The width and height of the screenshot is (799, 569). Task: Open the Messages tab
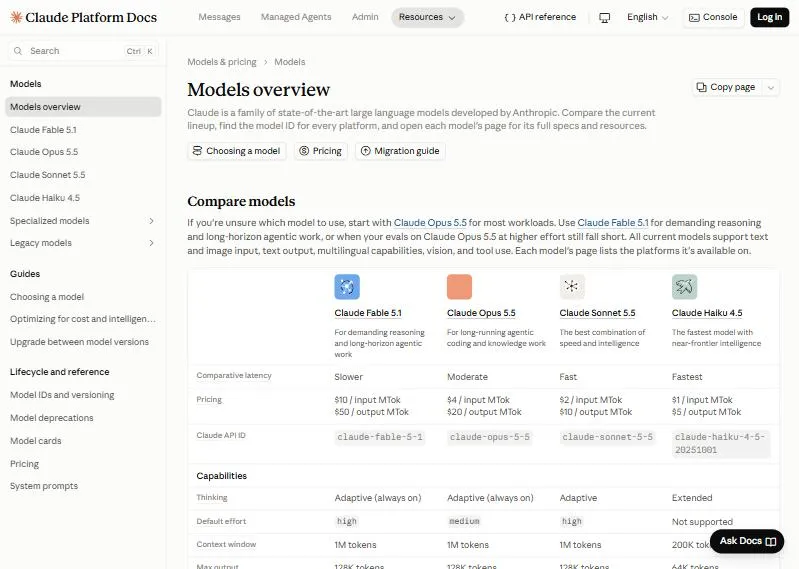(219, 17)
